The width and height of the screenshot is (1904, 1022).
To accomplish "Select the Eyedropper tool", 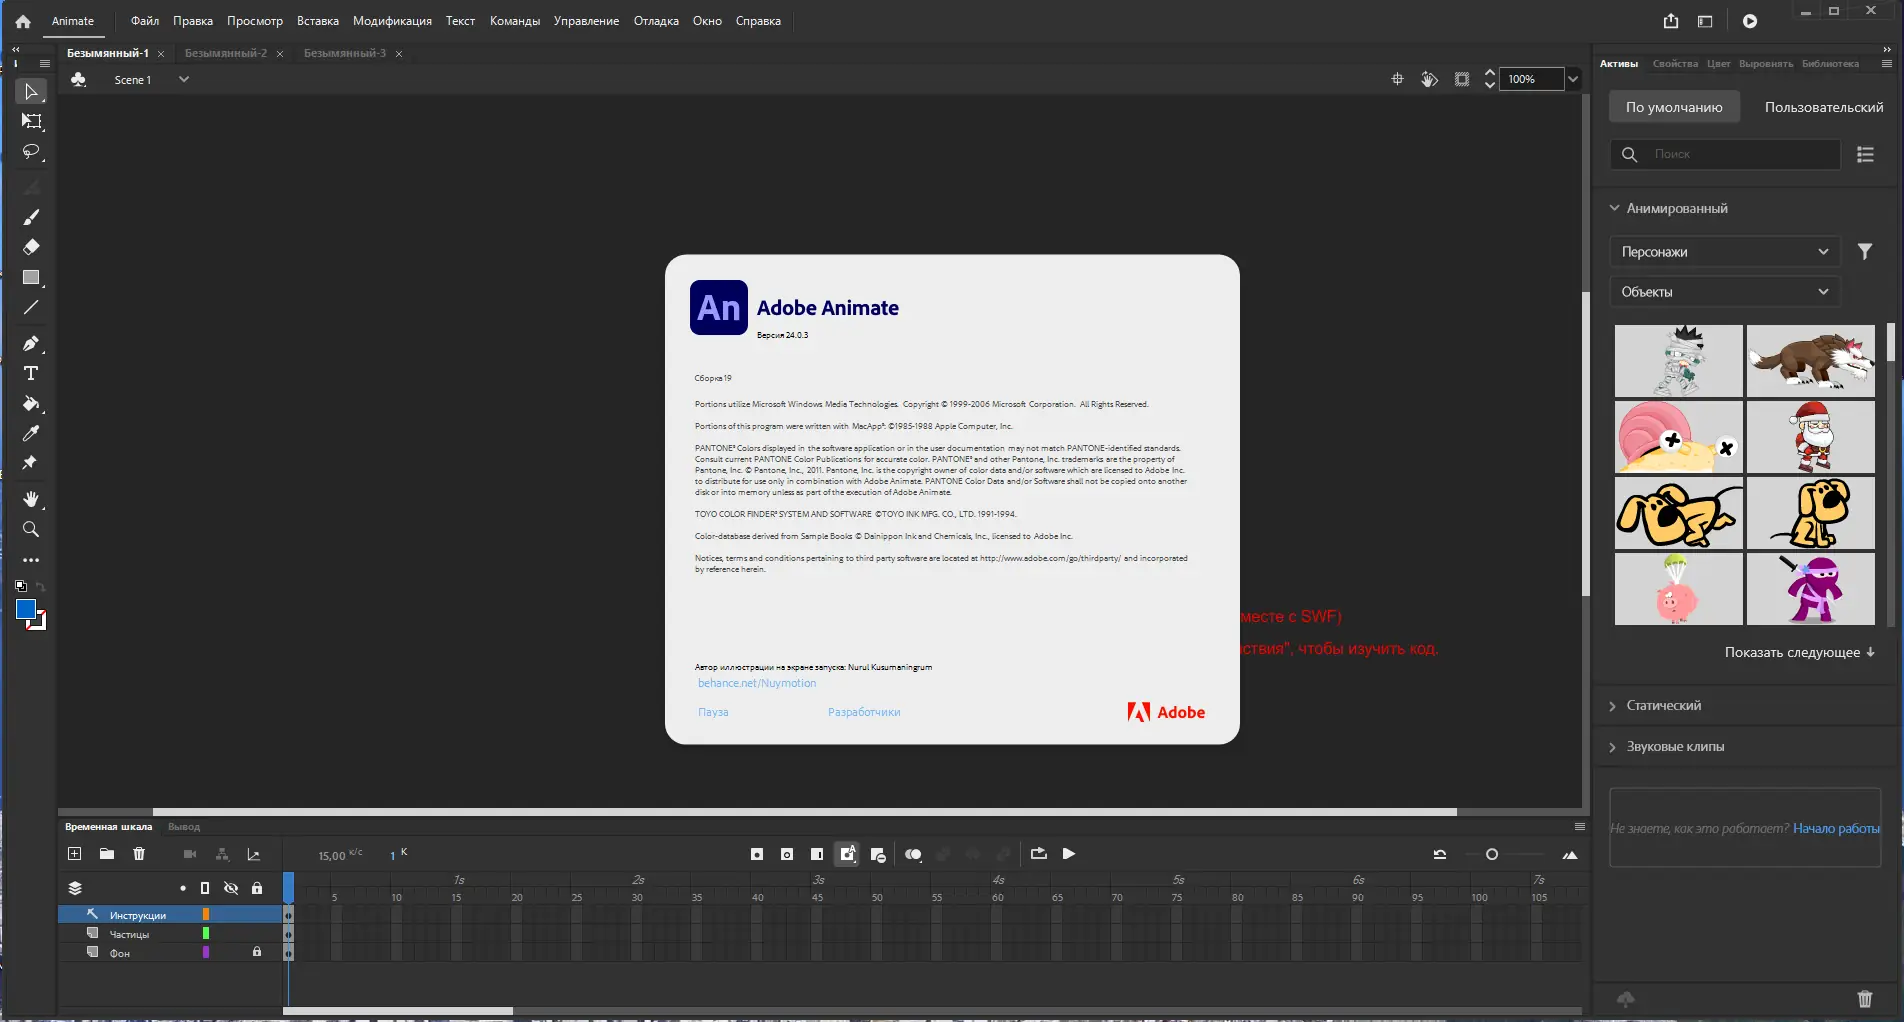I will click(x=31, y=434).
